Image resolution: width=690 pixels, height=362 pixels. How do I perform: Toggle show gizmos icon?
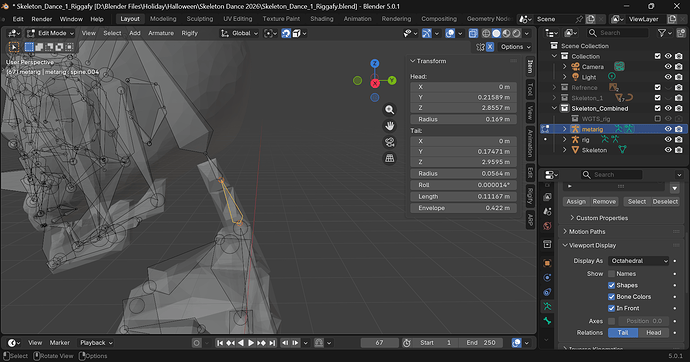[x=426, y=33]
